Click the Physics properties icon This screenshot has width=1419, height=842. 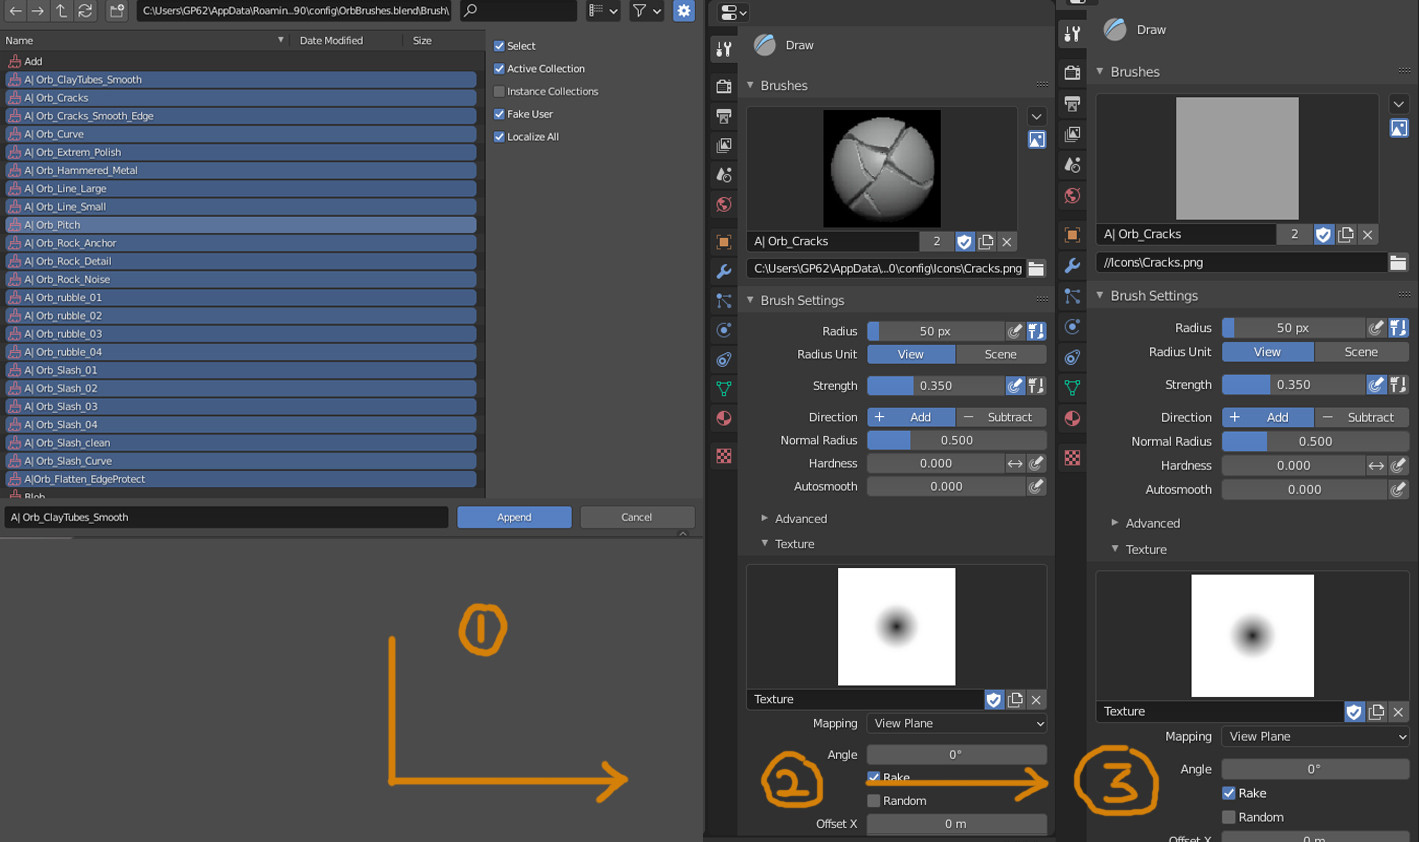point(723,329)
